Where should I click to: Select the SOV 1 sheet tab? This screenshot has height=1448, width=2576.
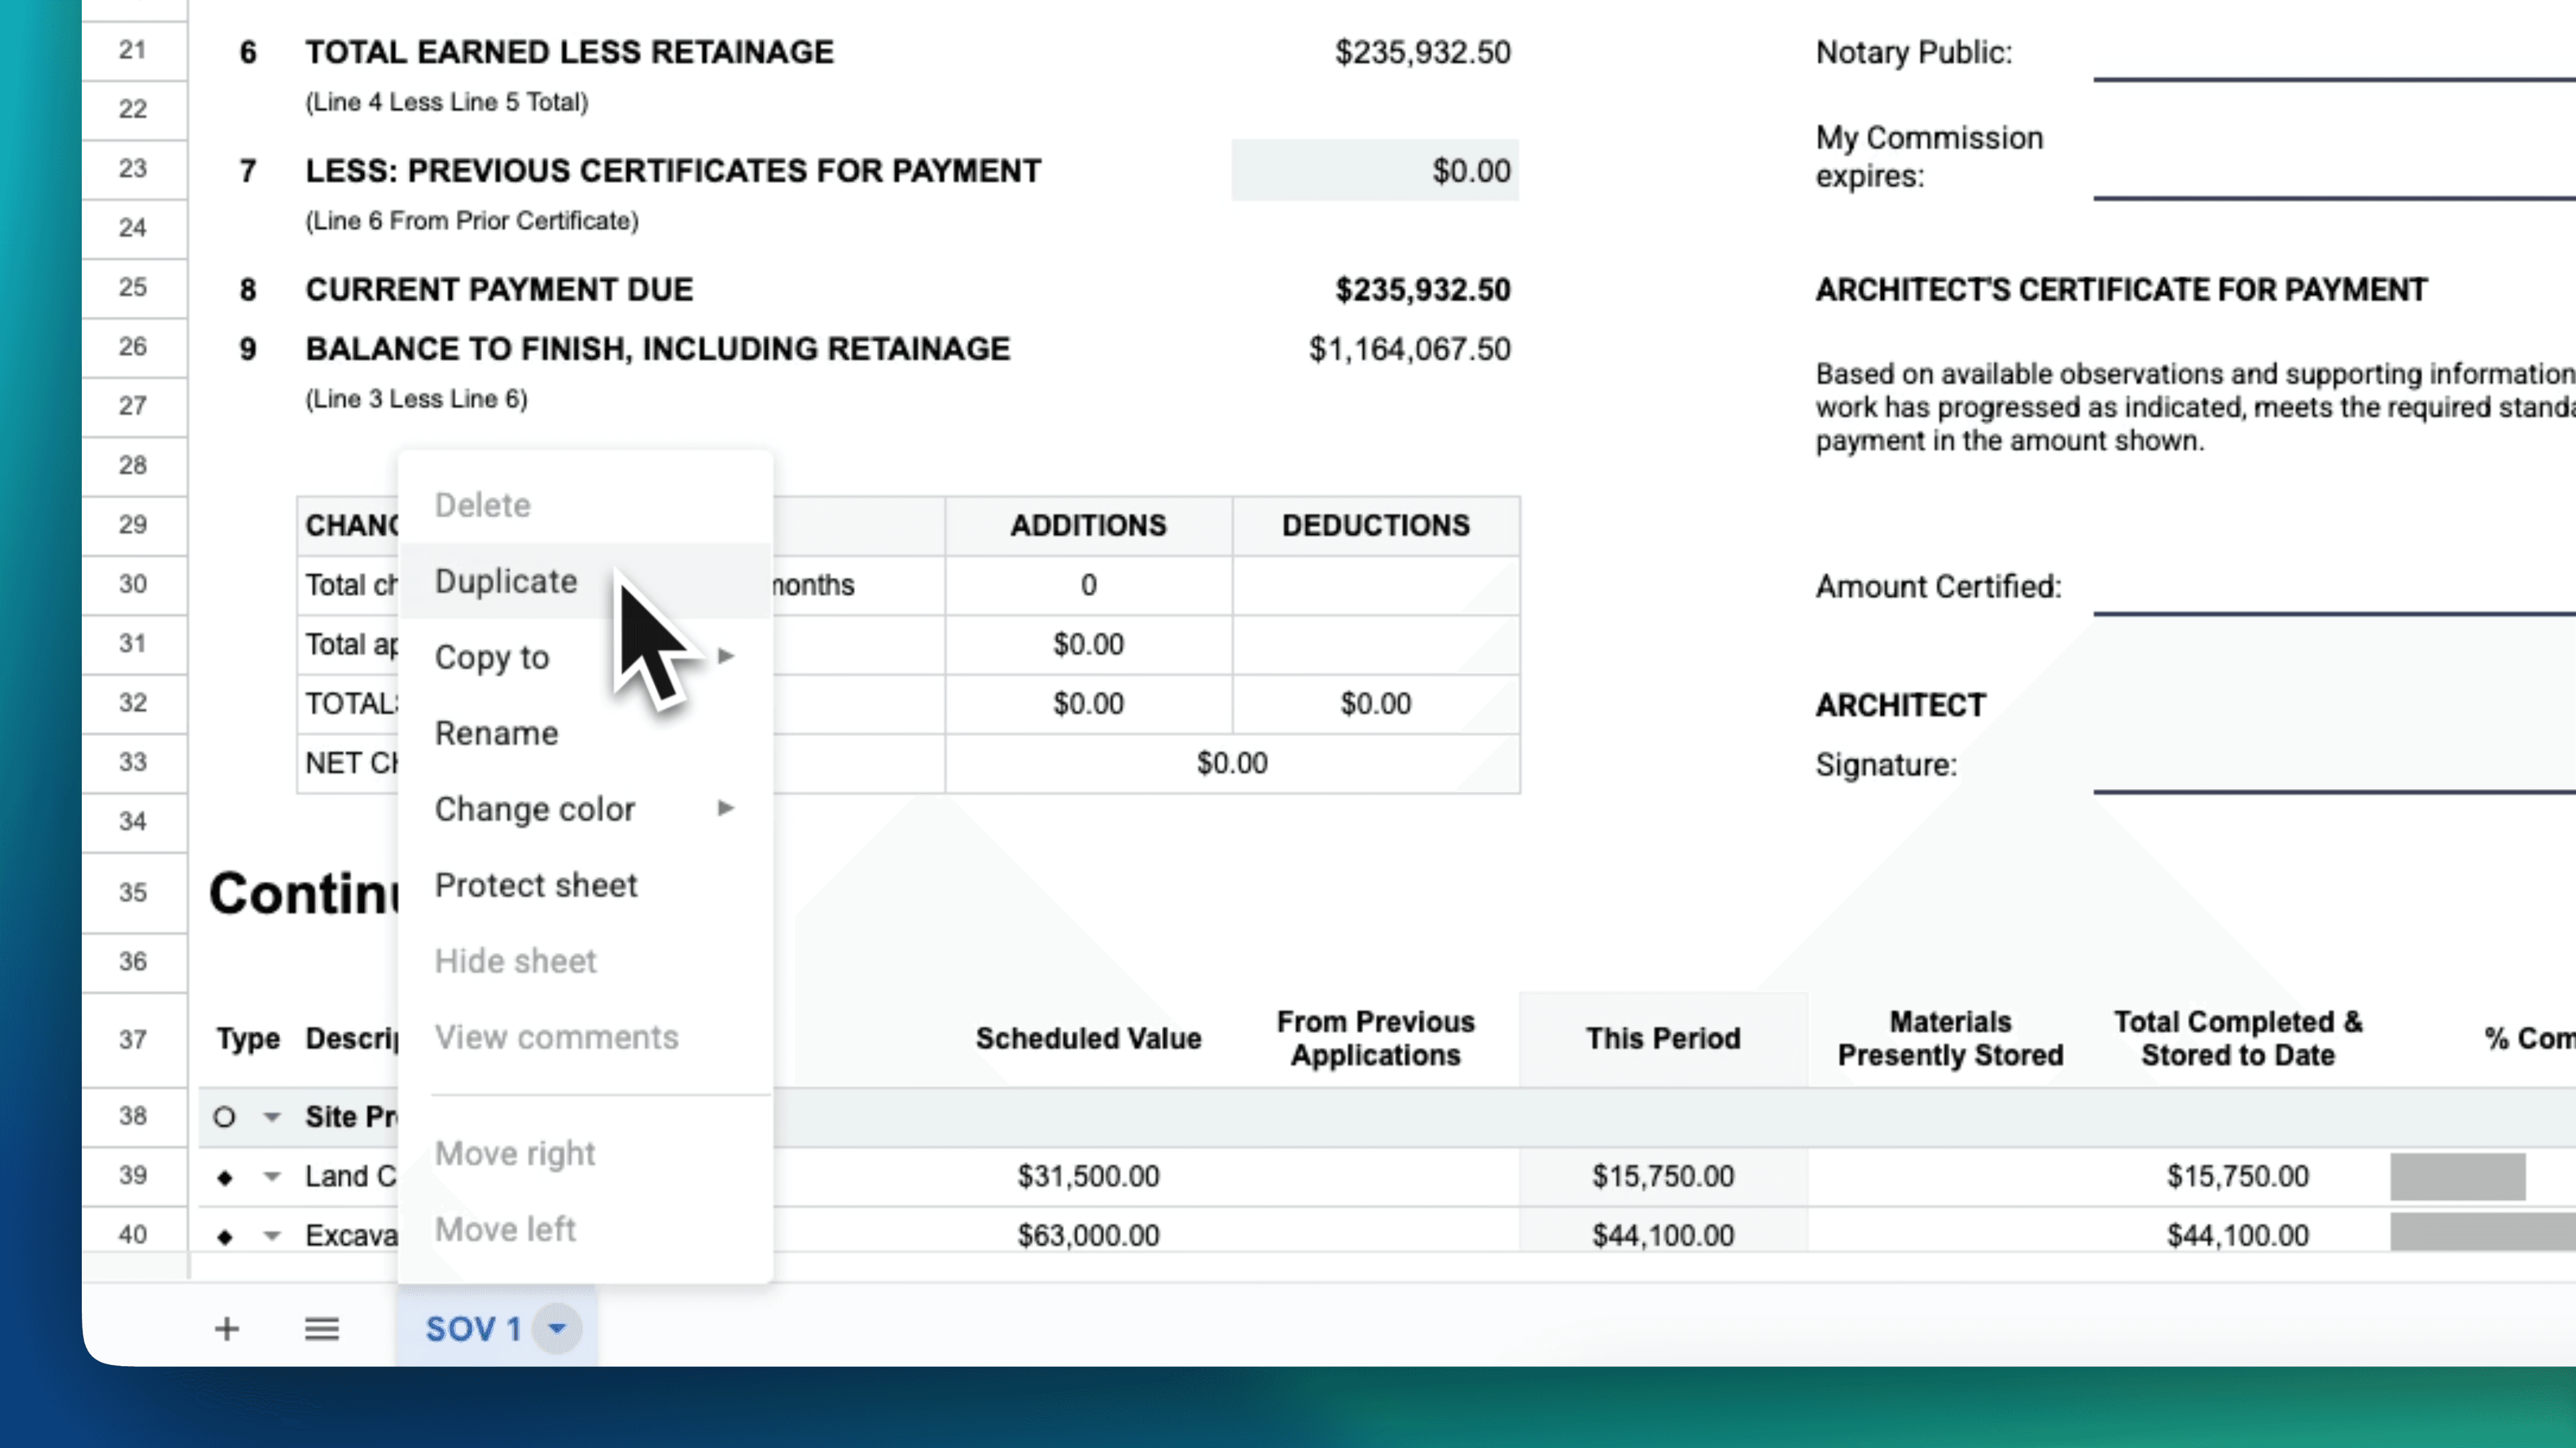pyautogui.click(x=472, y=1329)
